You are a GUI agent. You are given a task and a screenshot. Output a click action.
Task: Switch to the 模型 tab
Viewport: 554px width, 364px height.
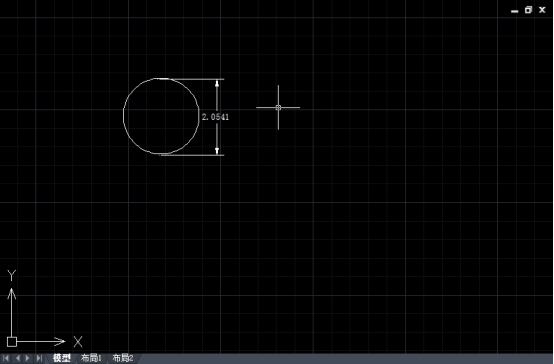pyautogui.click(x=62, y=358)
